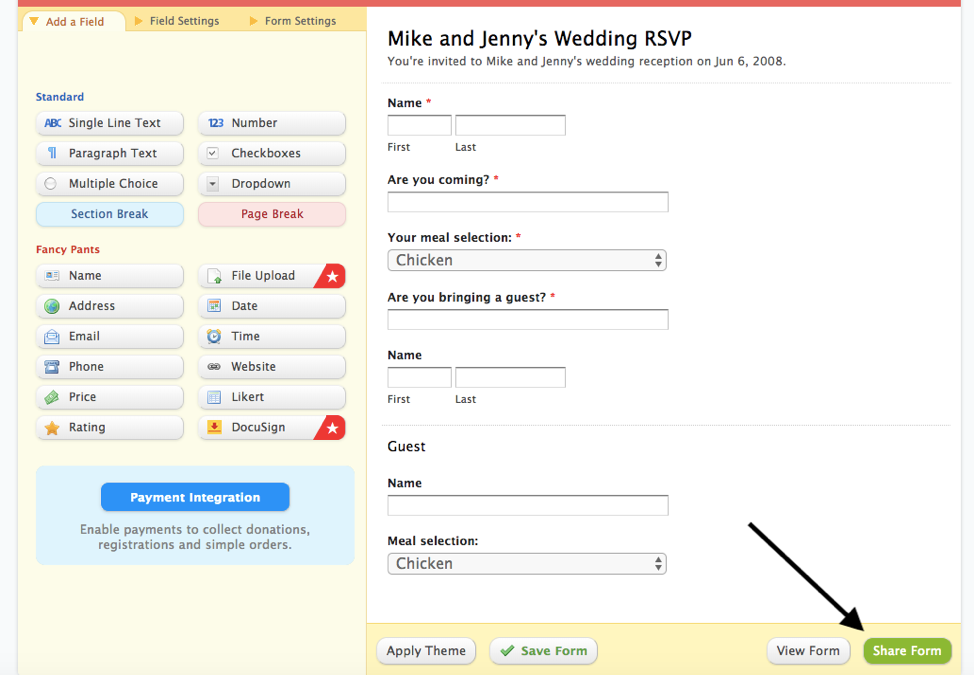The width and height of the screenshot is (974, 675).
Task: Add a Dropdown field from sidebar
Action: [x=272, y=184]
